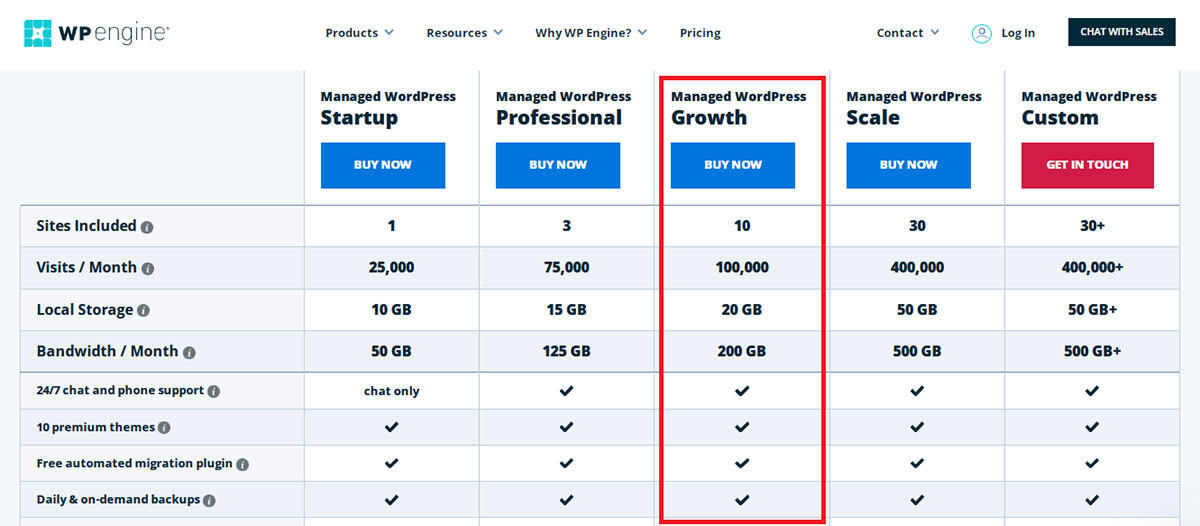
Task: Click the 75,000 visits value
Action: click(x=566, y=268)
